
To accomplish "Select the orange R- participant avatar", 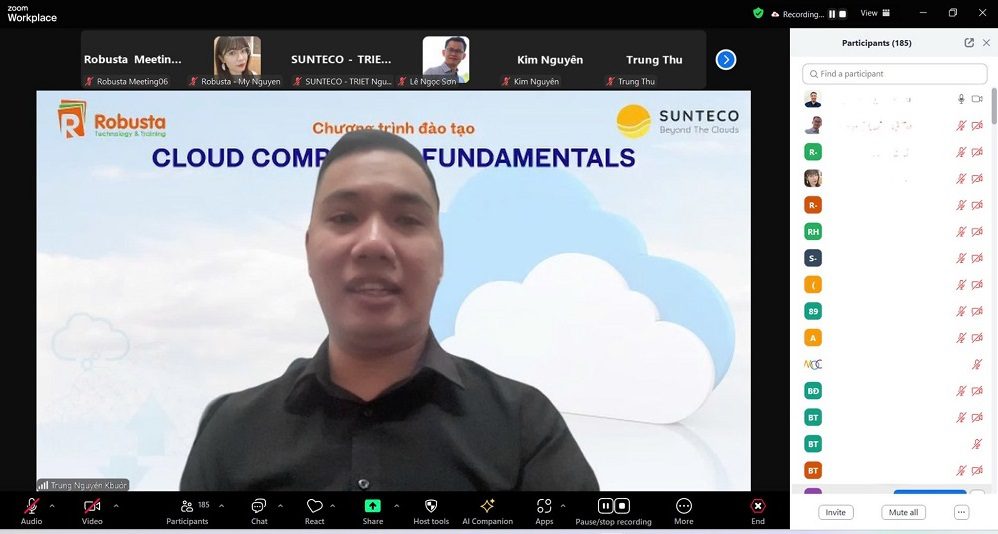I will tap(813, 205).
